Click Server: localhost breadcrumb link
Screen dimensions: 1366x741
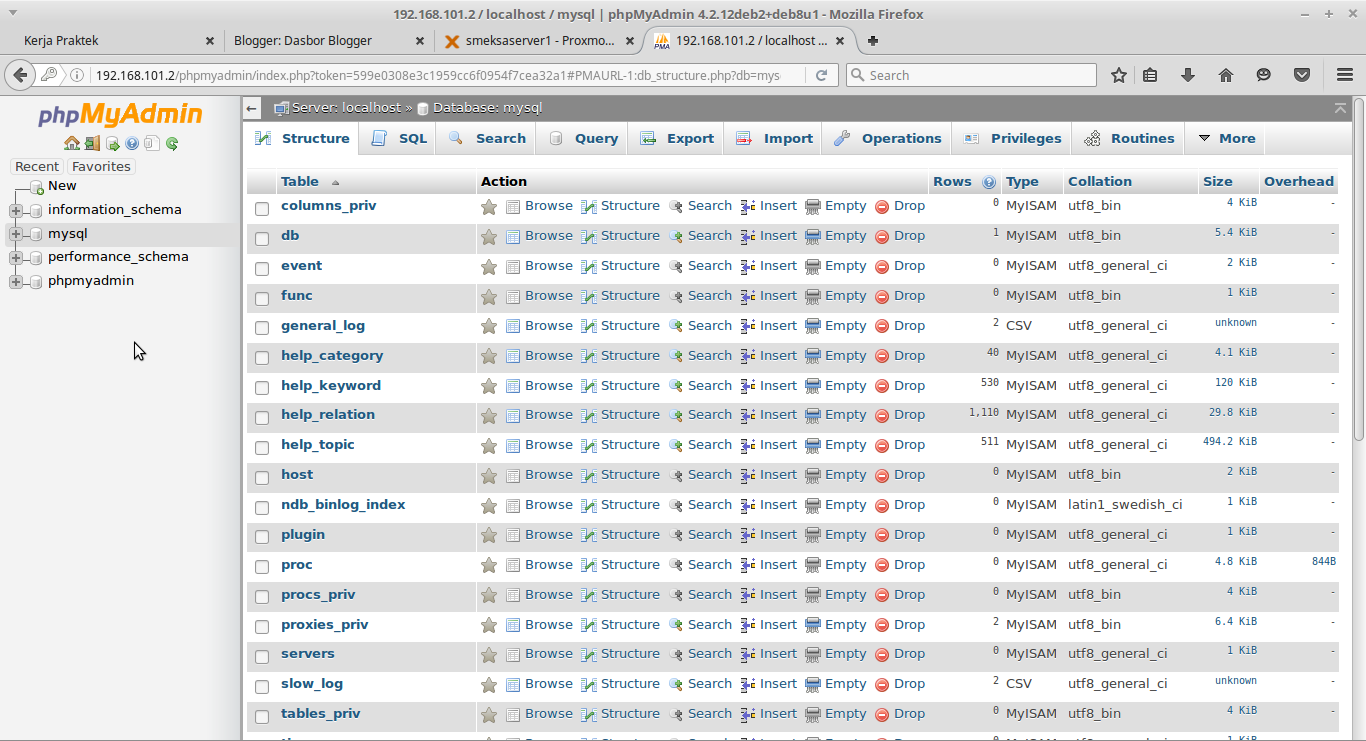pos(346,108)
